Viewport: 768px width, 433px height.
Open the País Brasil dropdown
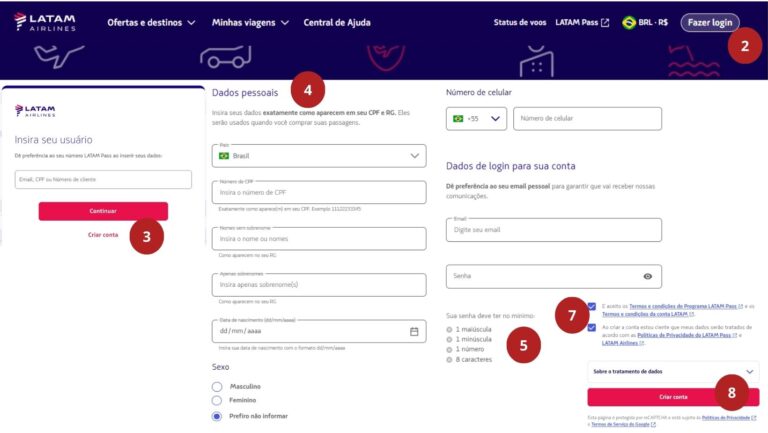point(319,156)
